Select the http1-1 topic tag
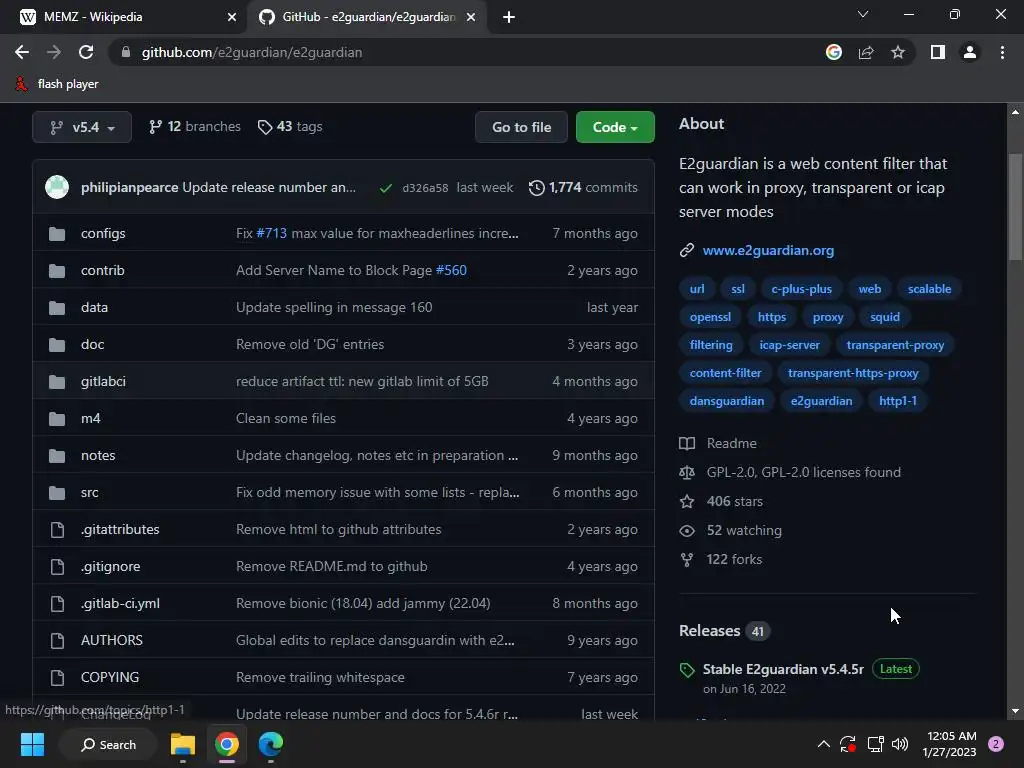Viewport: 1024px width, 768px height. tap(898, 401)
